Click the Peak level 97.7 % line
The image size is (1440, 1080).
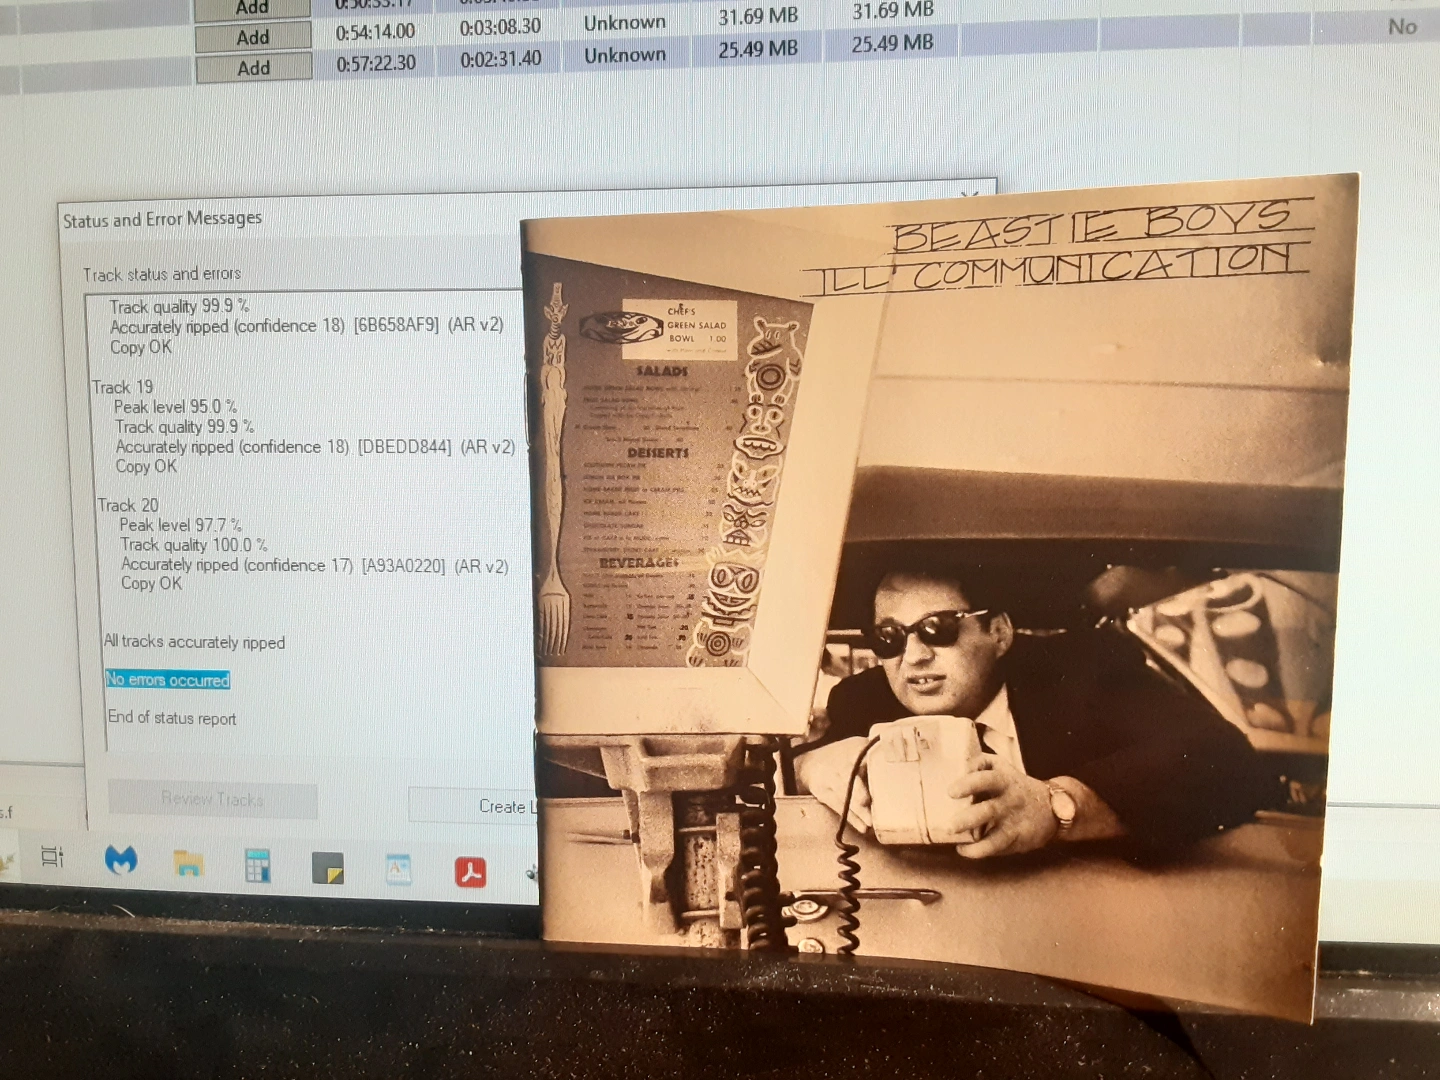(180, 525)
